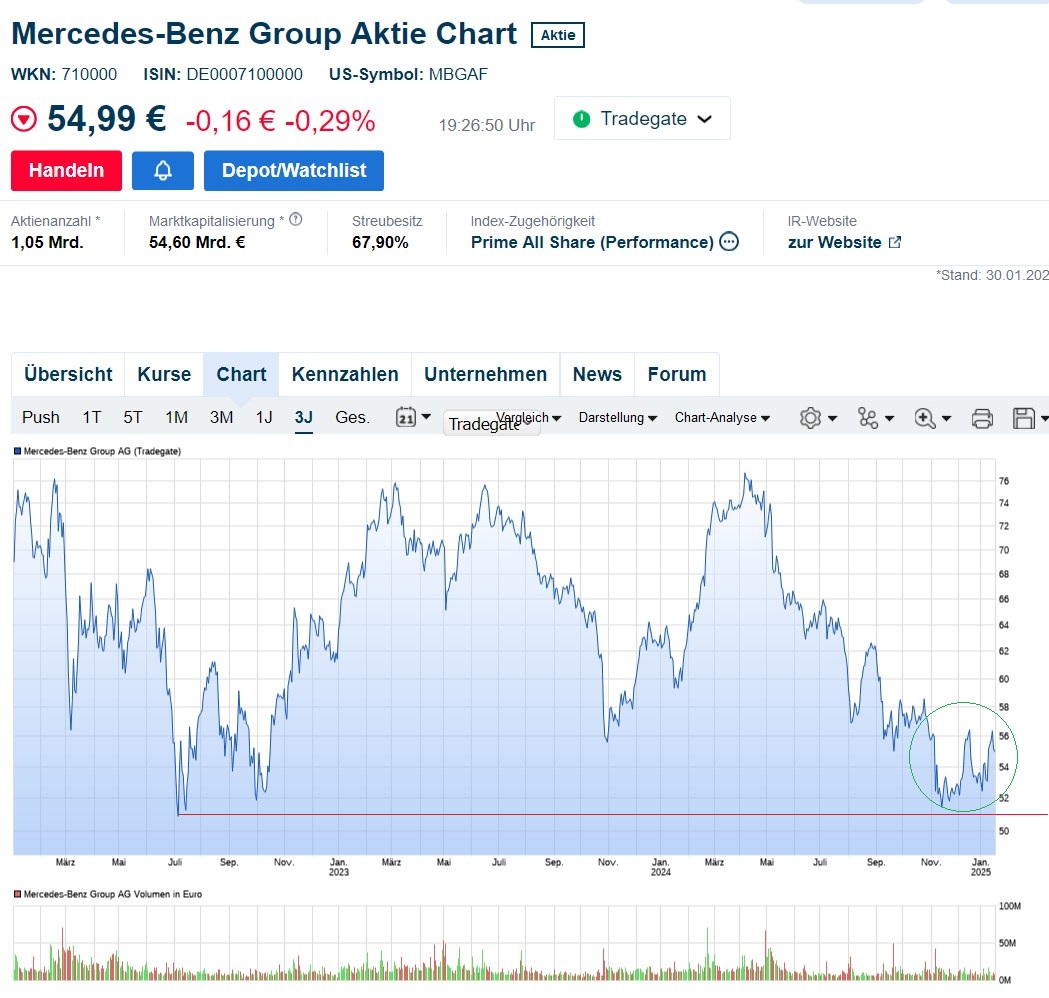Screen dimensions: 1049x998
Task: Click the red price-direction arrow icon
Action: [22, 118]
